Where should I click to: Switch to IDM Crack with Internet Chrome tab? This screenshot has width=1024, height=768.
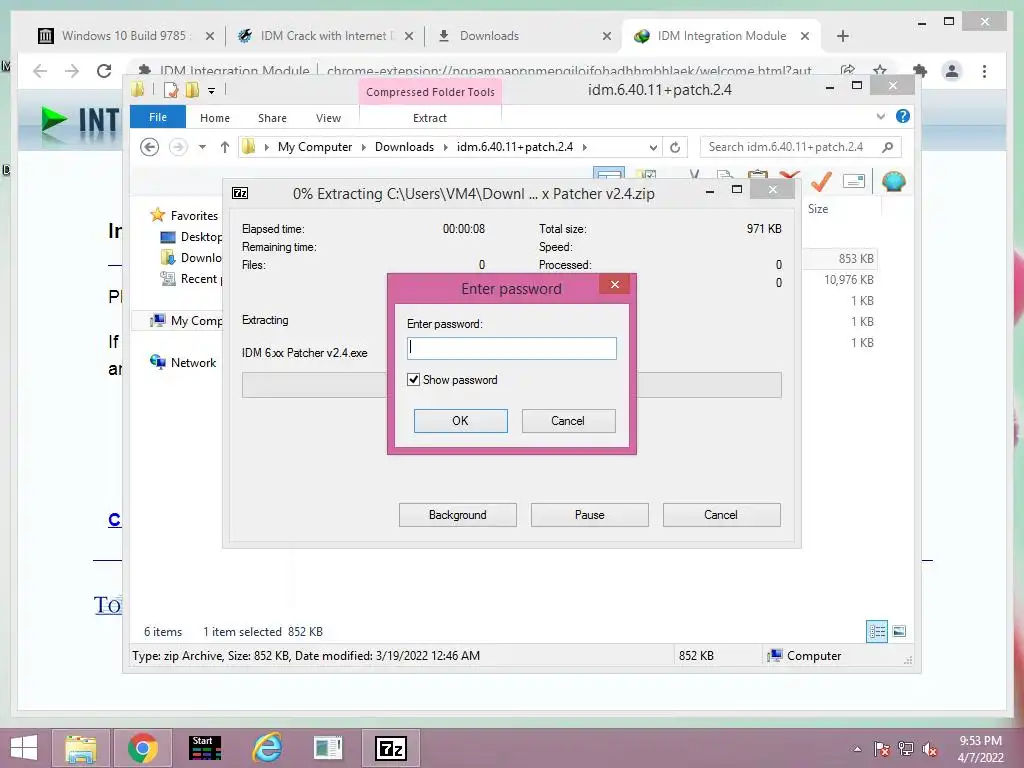[325, 36]
